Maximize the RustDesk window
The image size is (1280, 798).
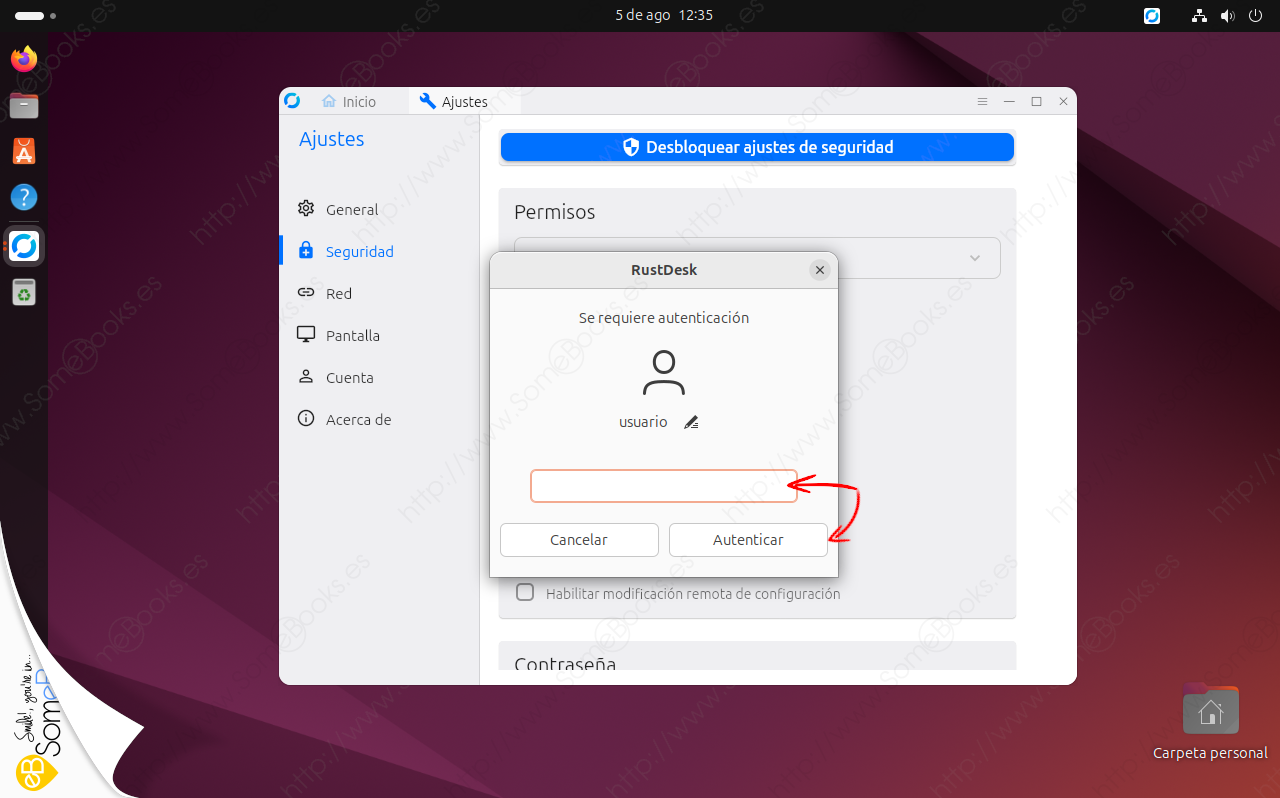tap(1036, 102)
